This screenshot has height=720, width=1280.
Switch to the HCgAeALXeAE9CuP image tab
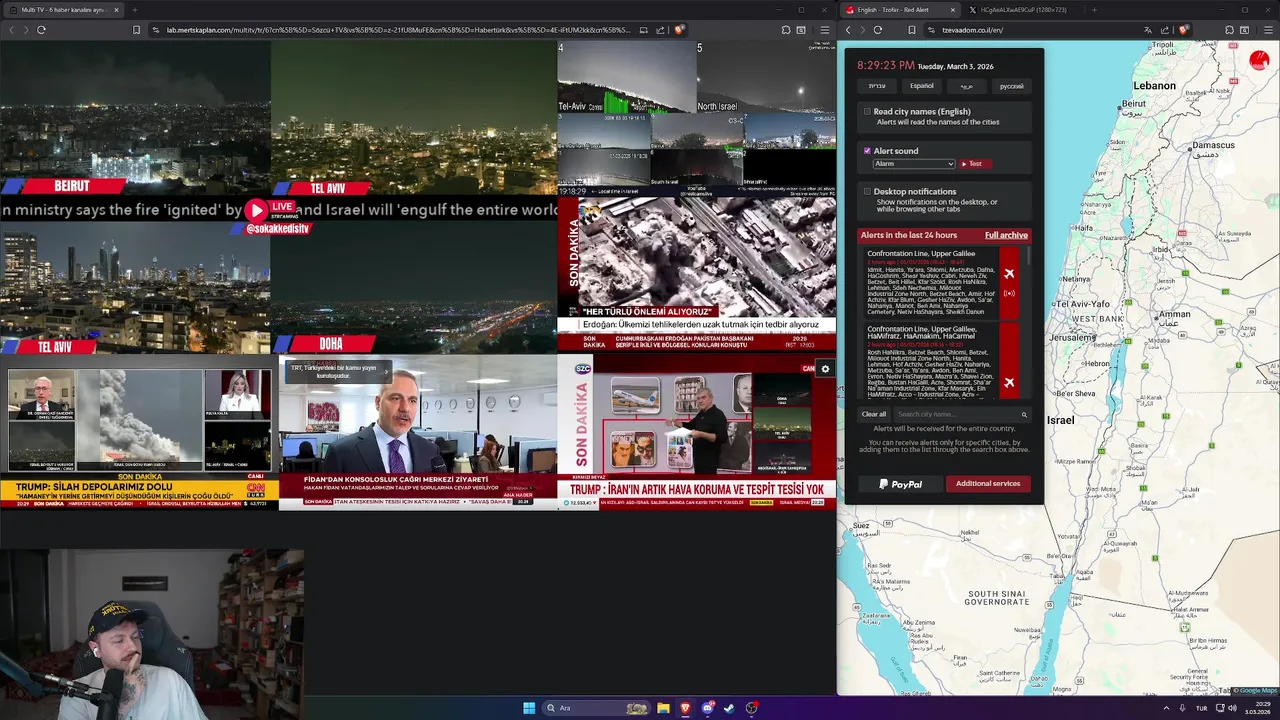pos(1022,10)
